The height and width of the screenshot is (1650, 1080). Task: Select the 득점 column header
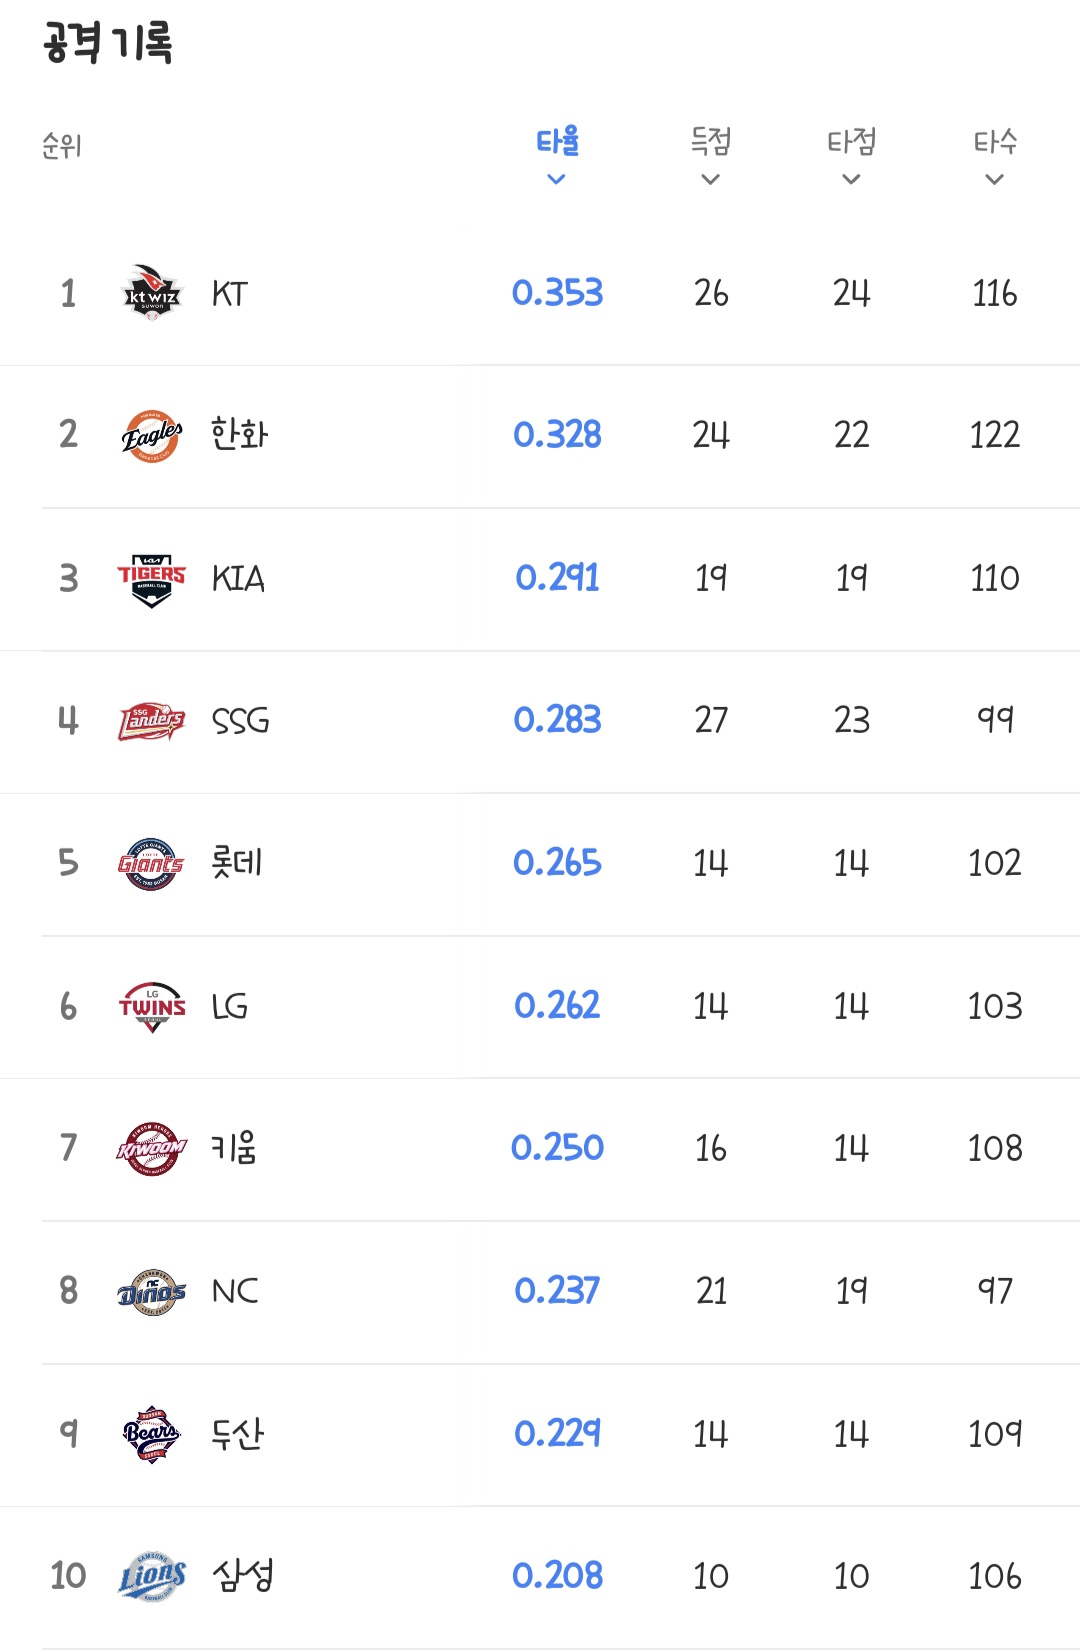pyautogui.click(x=710, y=142)
